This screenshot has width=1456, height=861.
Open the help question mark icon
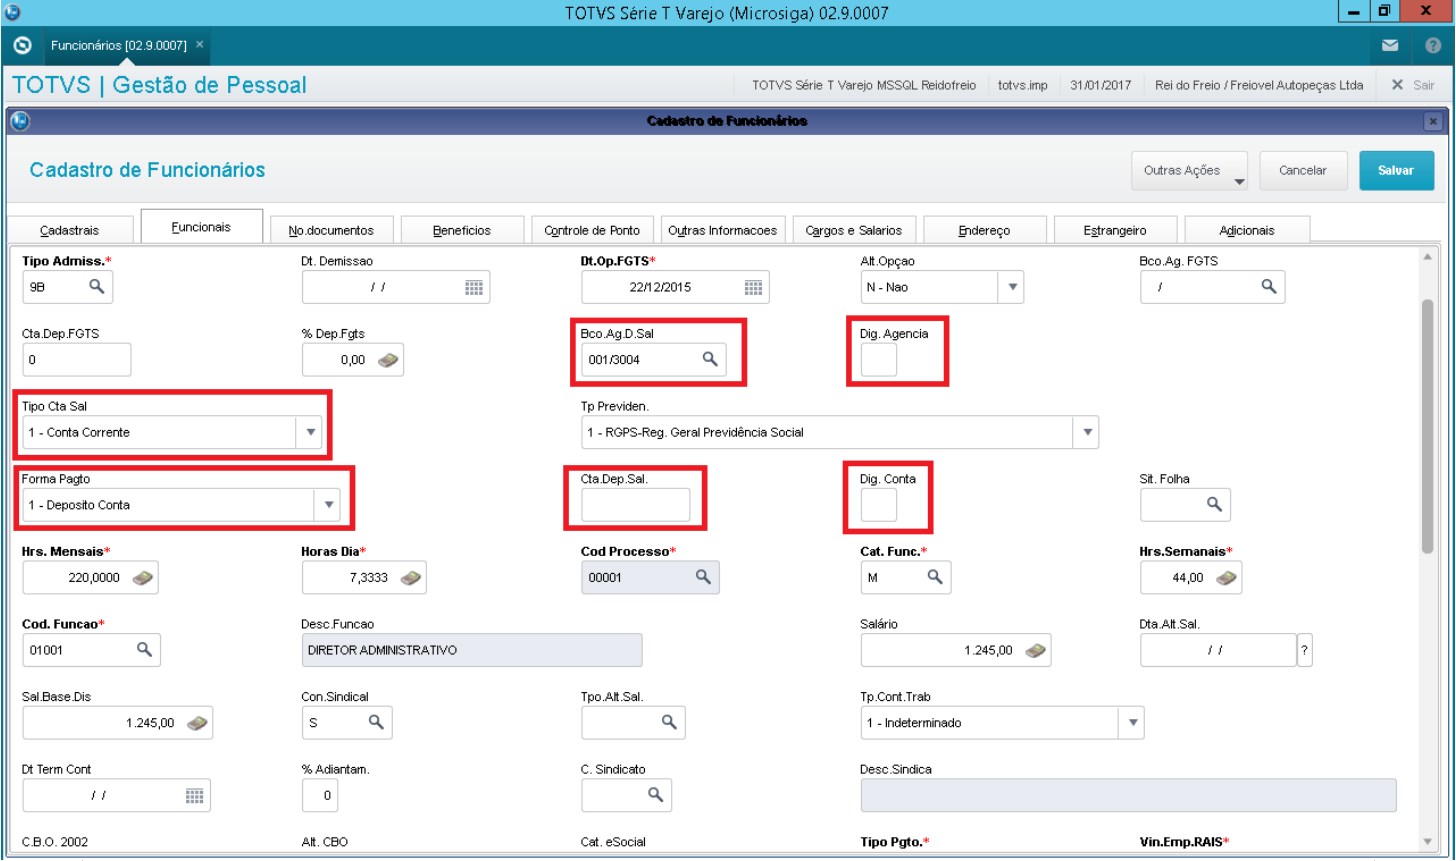pos(1432,46)
